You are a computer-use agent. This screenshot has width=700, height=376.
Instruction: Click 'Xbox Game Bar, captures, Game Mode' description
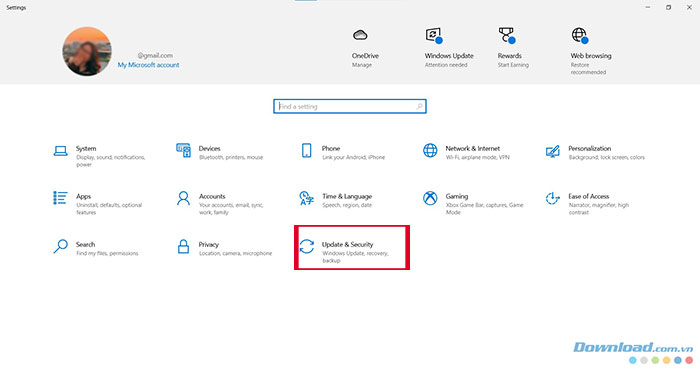(x=484, y=209)
